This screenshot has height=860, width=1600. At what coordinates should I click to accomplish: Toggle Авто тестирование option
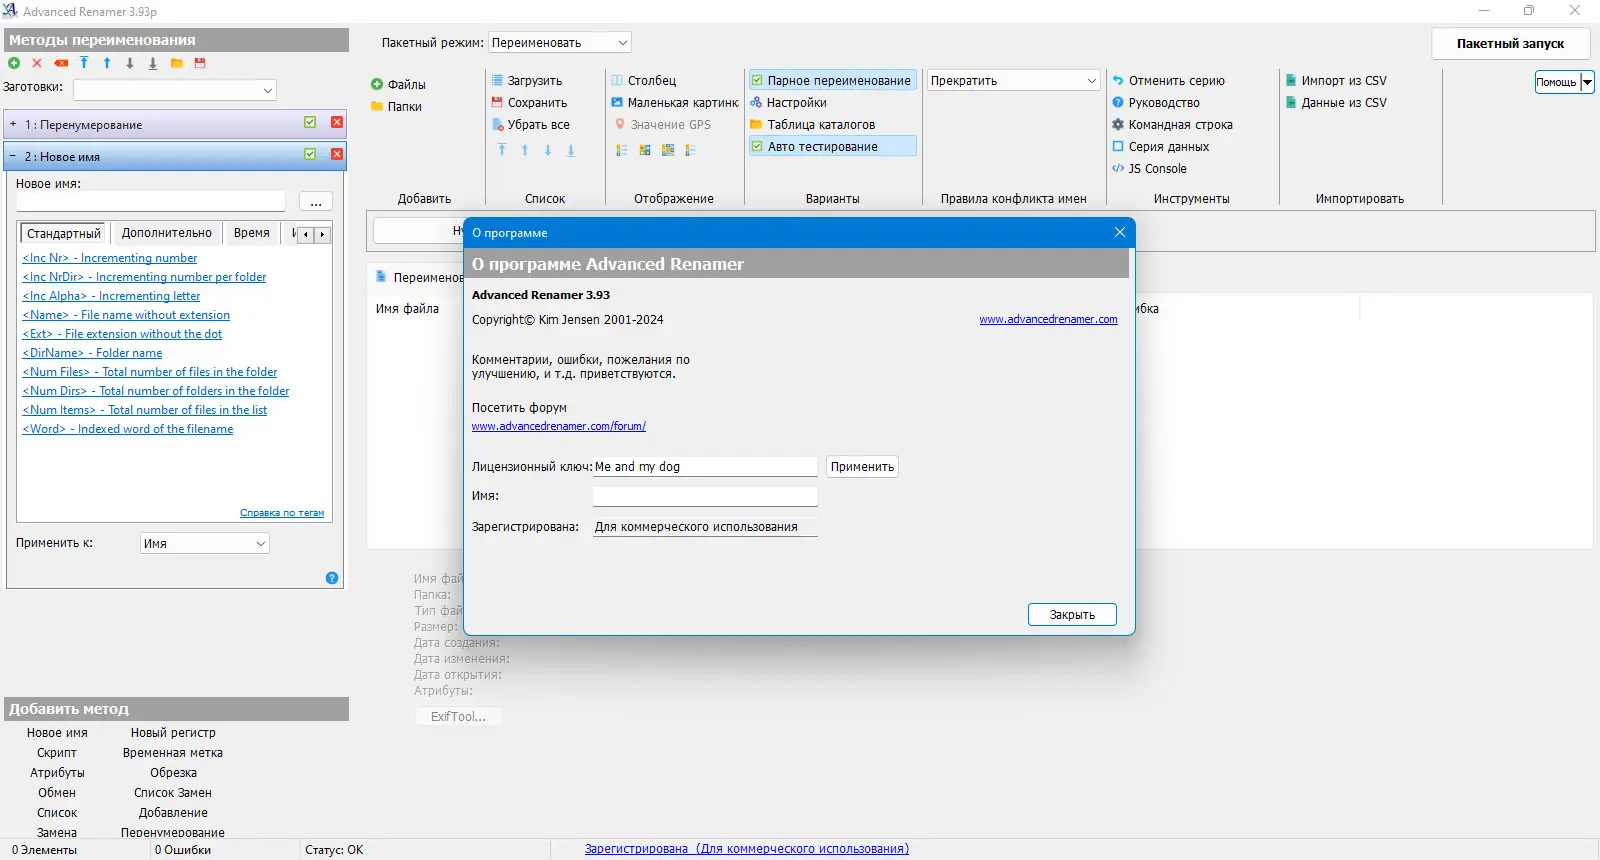click(832, 147)
